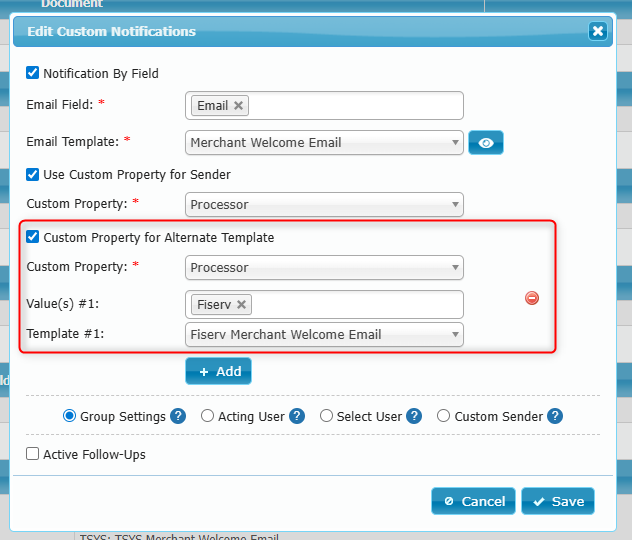Screen dimensions: 632x540
Task: Choose the Custom Sender radio button
Action: tap(444, 416)
